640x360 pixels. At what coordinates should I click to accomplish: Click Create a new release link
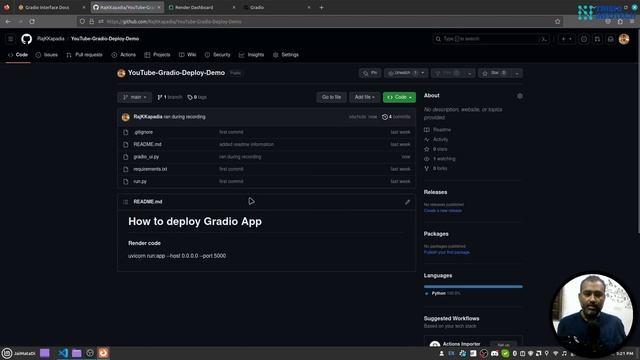pyautogui.click(x=443, y=211)
